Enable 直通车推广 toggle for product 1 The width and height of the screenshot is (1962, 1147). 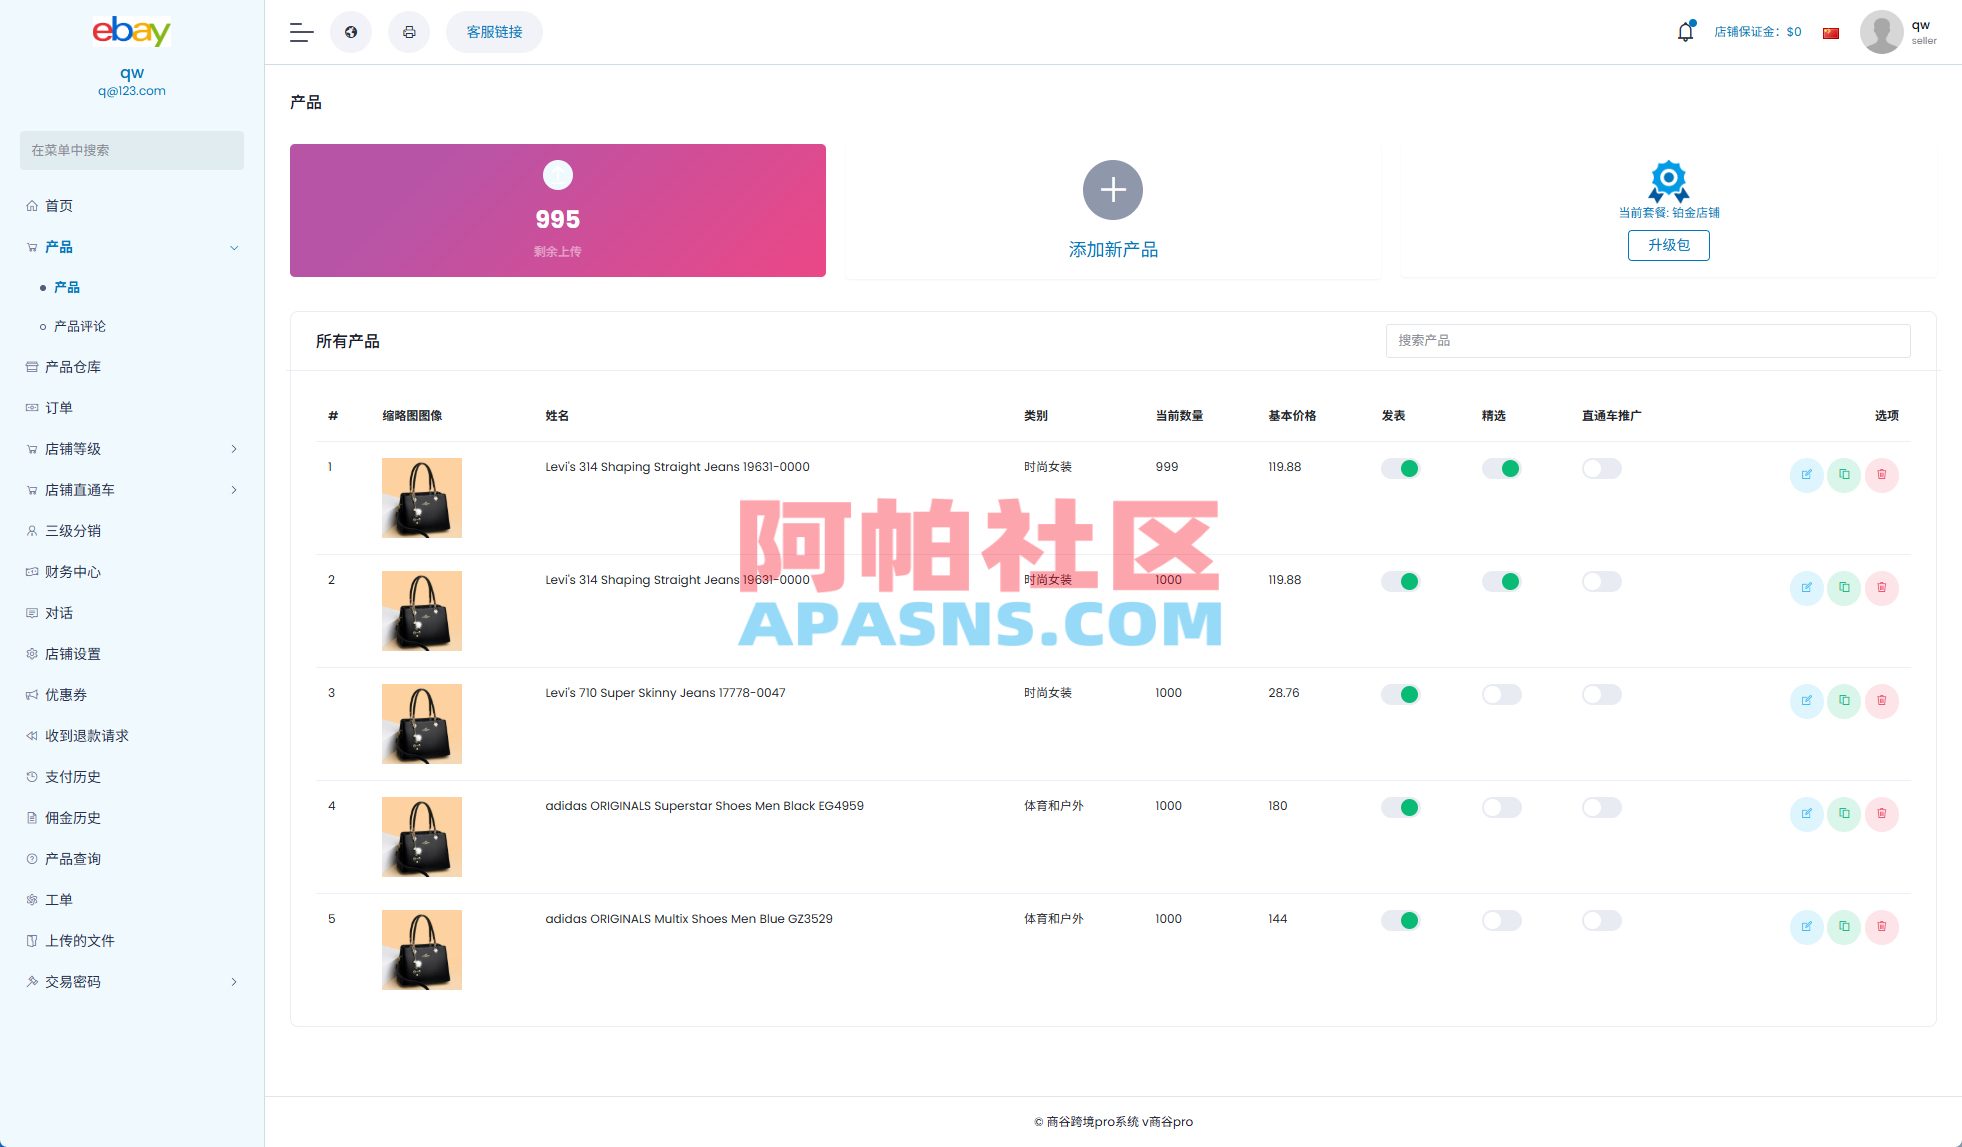click(1601, 468)
